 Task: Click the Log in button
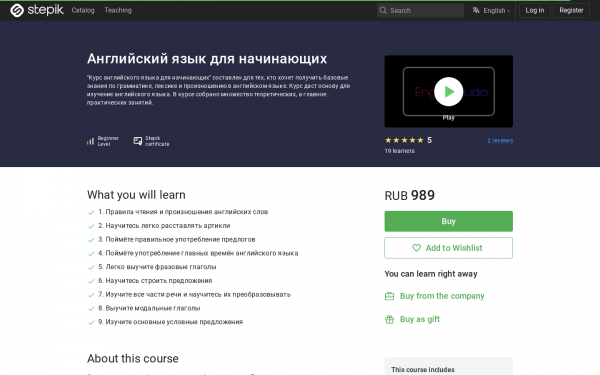[535, 10]
